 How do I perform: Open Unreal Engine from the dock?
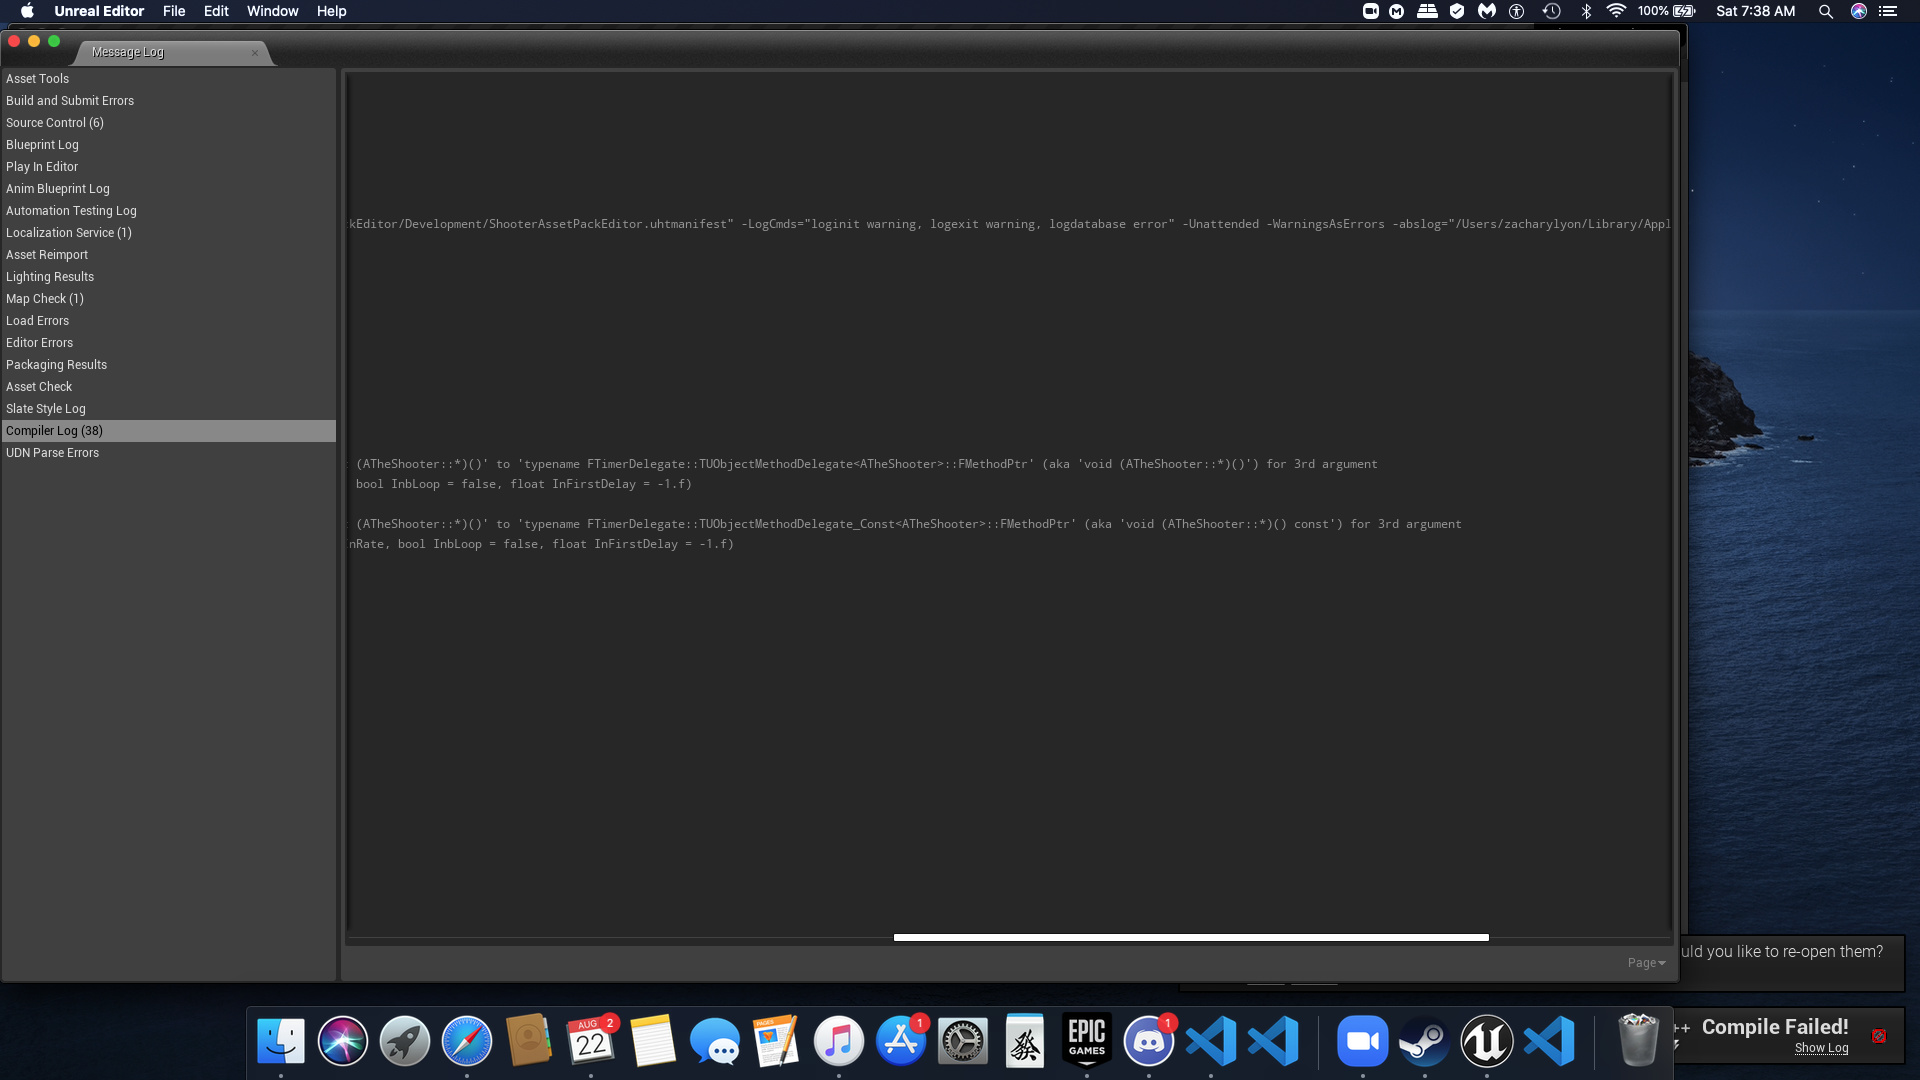(1486, 1042)
